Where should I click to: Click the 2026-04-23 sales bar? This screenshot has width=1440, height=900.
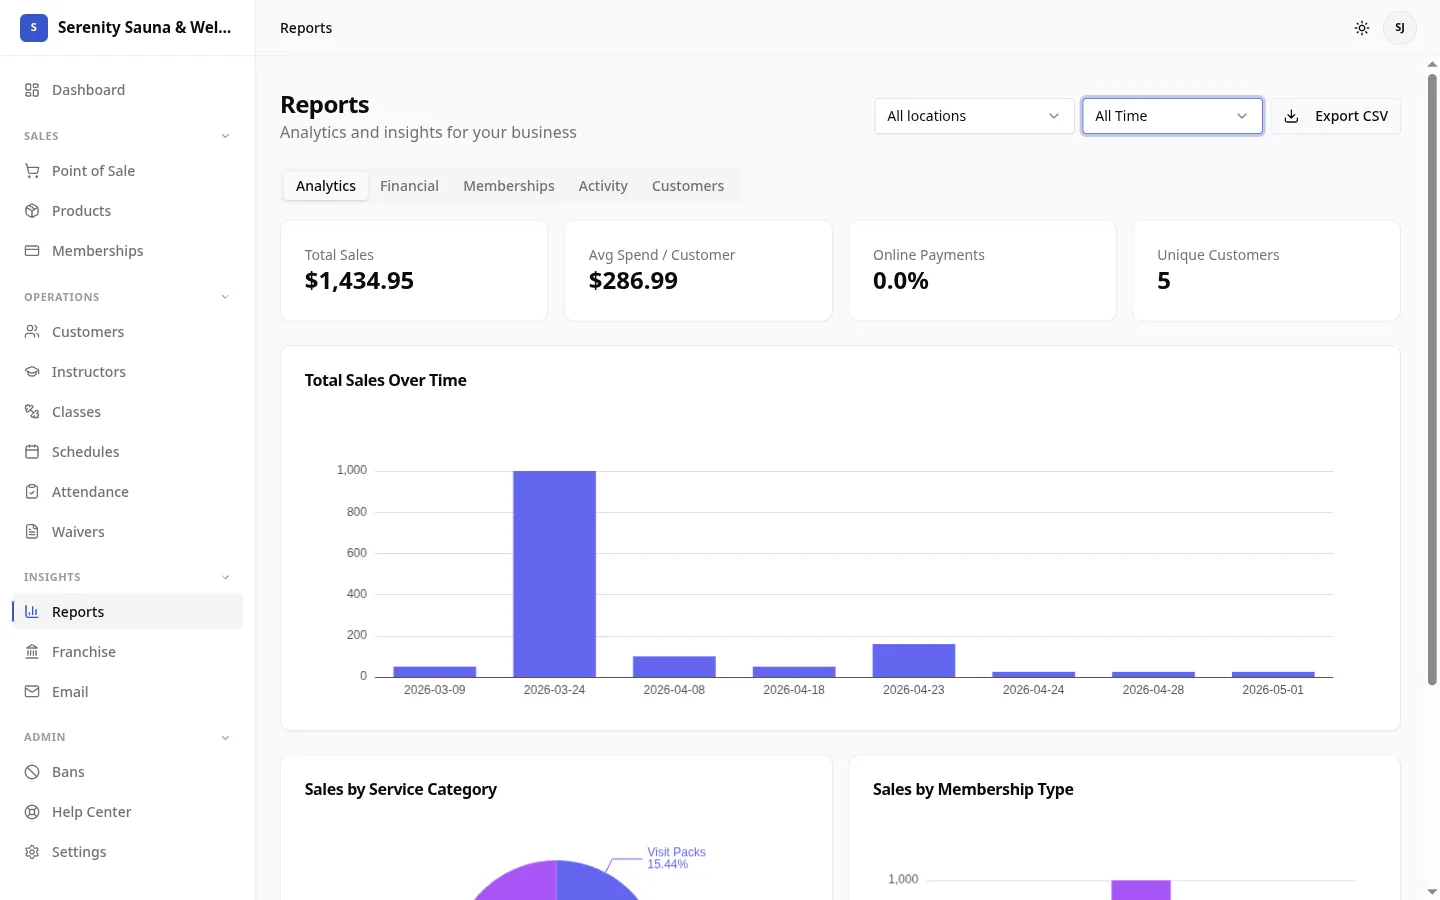pyautogui.click(x=914, y=661)
